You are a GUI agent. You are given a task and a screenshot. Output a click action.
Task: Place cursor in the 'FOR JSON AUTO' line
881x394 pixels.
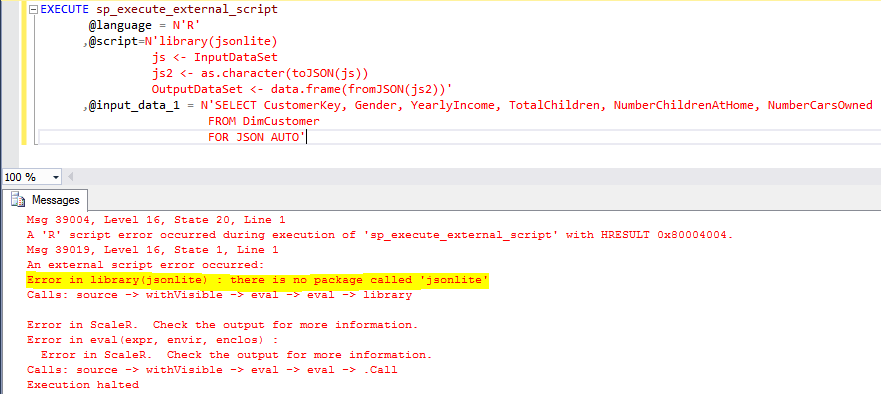[x=257, y=137]
